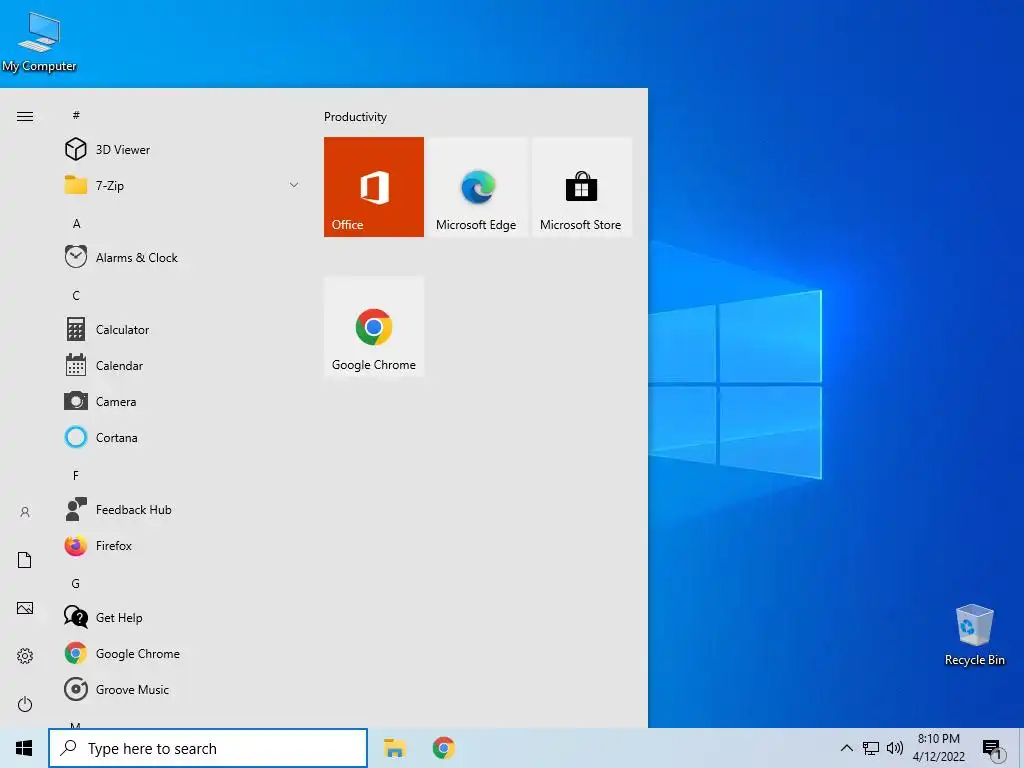The height and width of the screenshot is (768, 1024).
Task: Open Settings gear in Start sidebar
Action: 25,656
